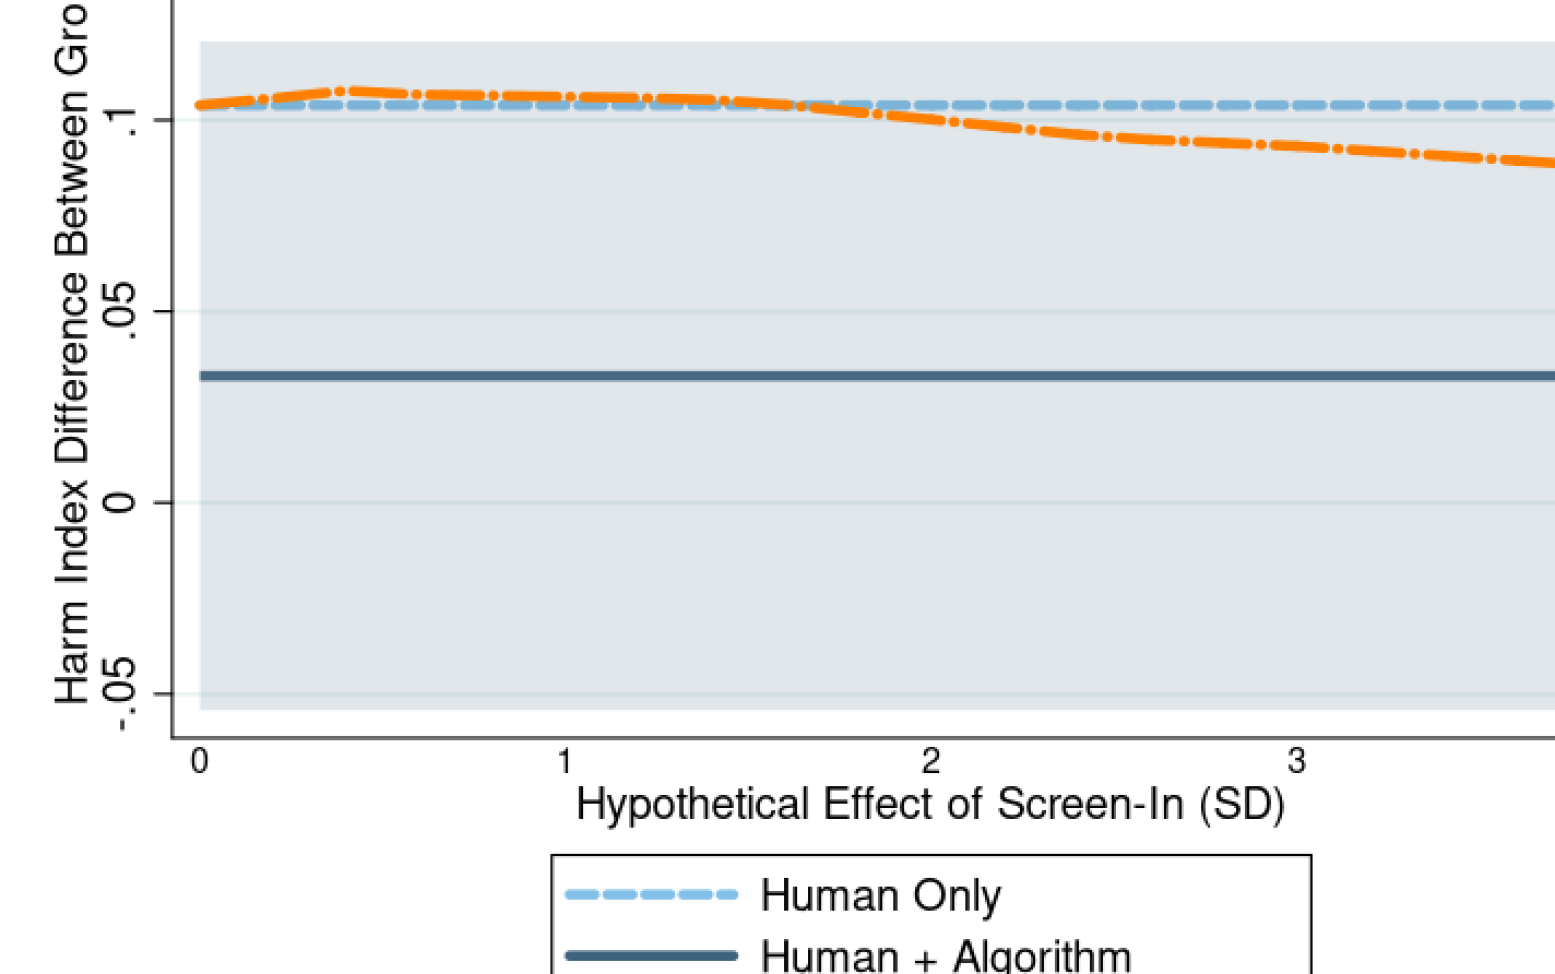Viewport: 1555px width, 974px height.
Task: Click the y-axis tick label -.05
Action: 120,694
